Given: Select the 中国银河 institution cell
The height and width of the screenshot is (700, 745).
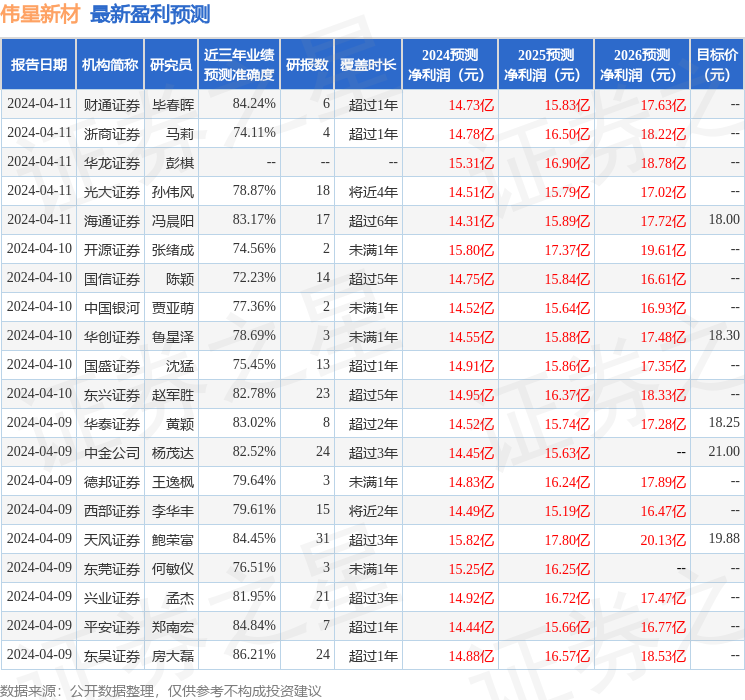Looking at the screenshot, I should pos(112,307).
